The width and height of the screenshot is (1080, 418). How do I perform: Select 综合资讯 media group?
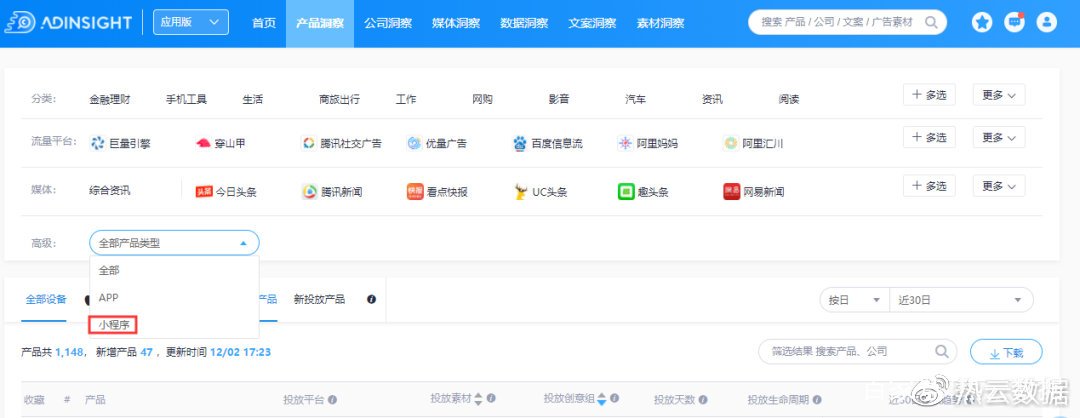click(x=110, y=191)
